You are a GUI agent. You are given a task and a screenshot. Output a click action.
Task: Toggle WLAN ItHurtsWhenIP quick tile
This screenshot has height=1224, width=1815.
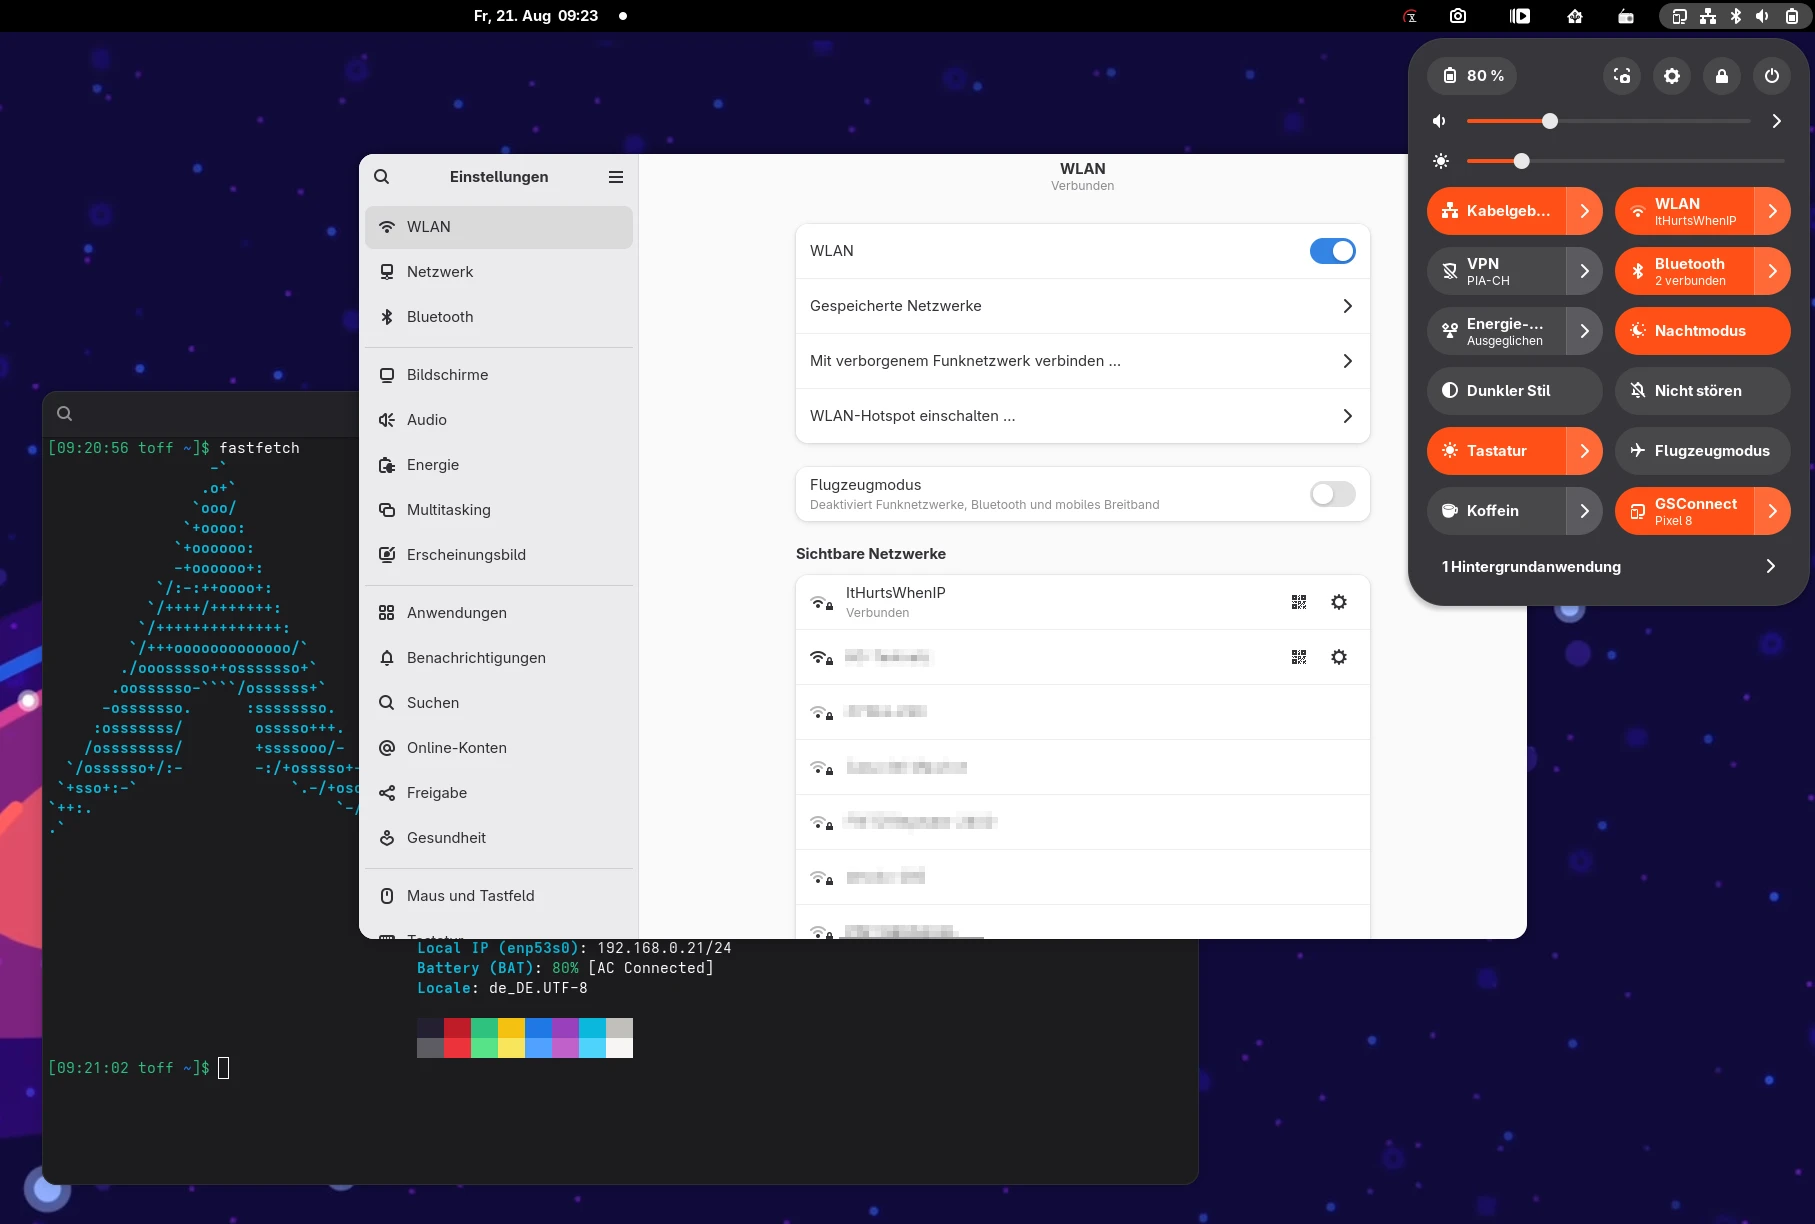(1684, 211)
